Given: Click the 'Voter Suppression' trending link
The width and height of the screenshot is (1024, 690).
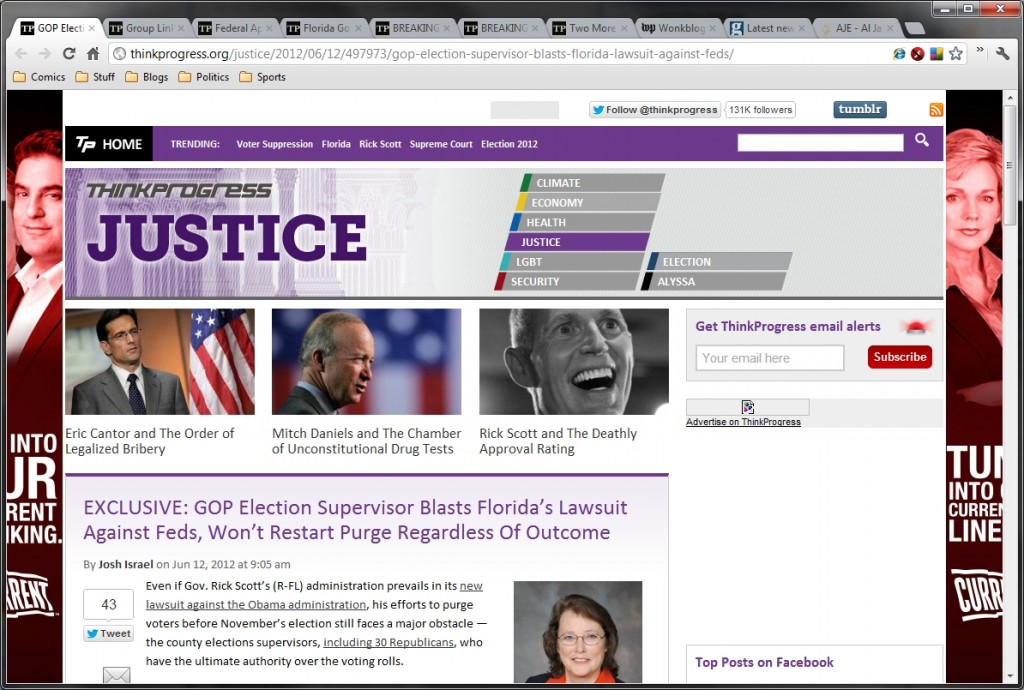Looking at the screenshot, I should [x=274, y=144].
